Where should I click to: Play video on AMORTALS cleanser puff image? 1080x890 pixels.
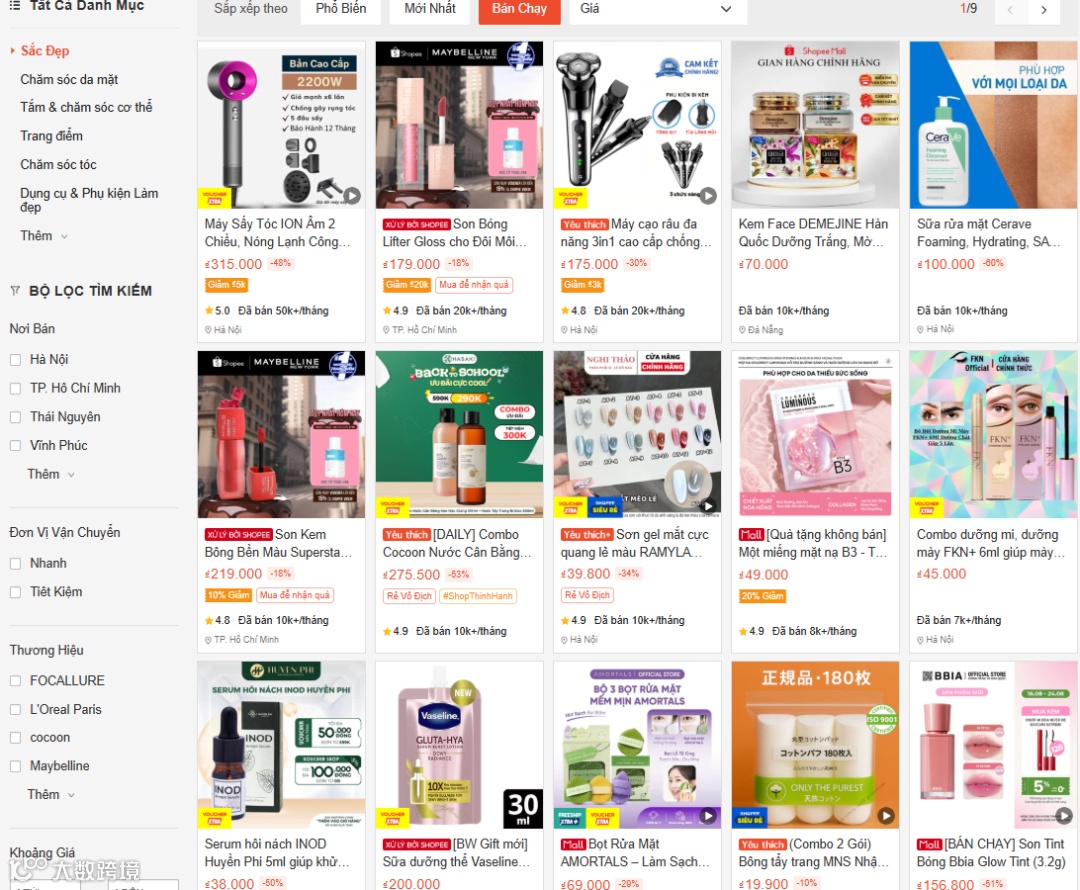[x=707, y=816]
